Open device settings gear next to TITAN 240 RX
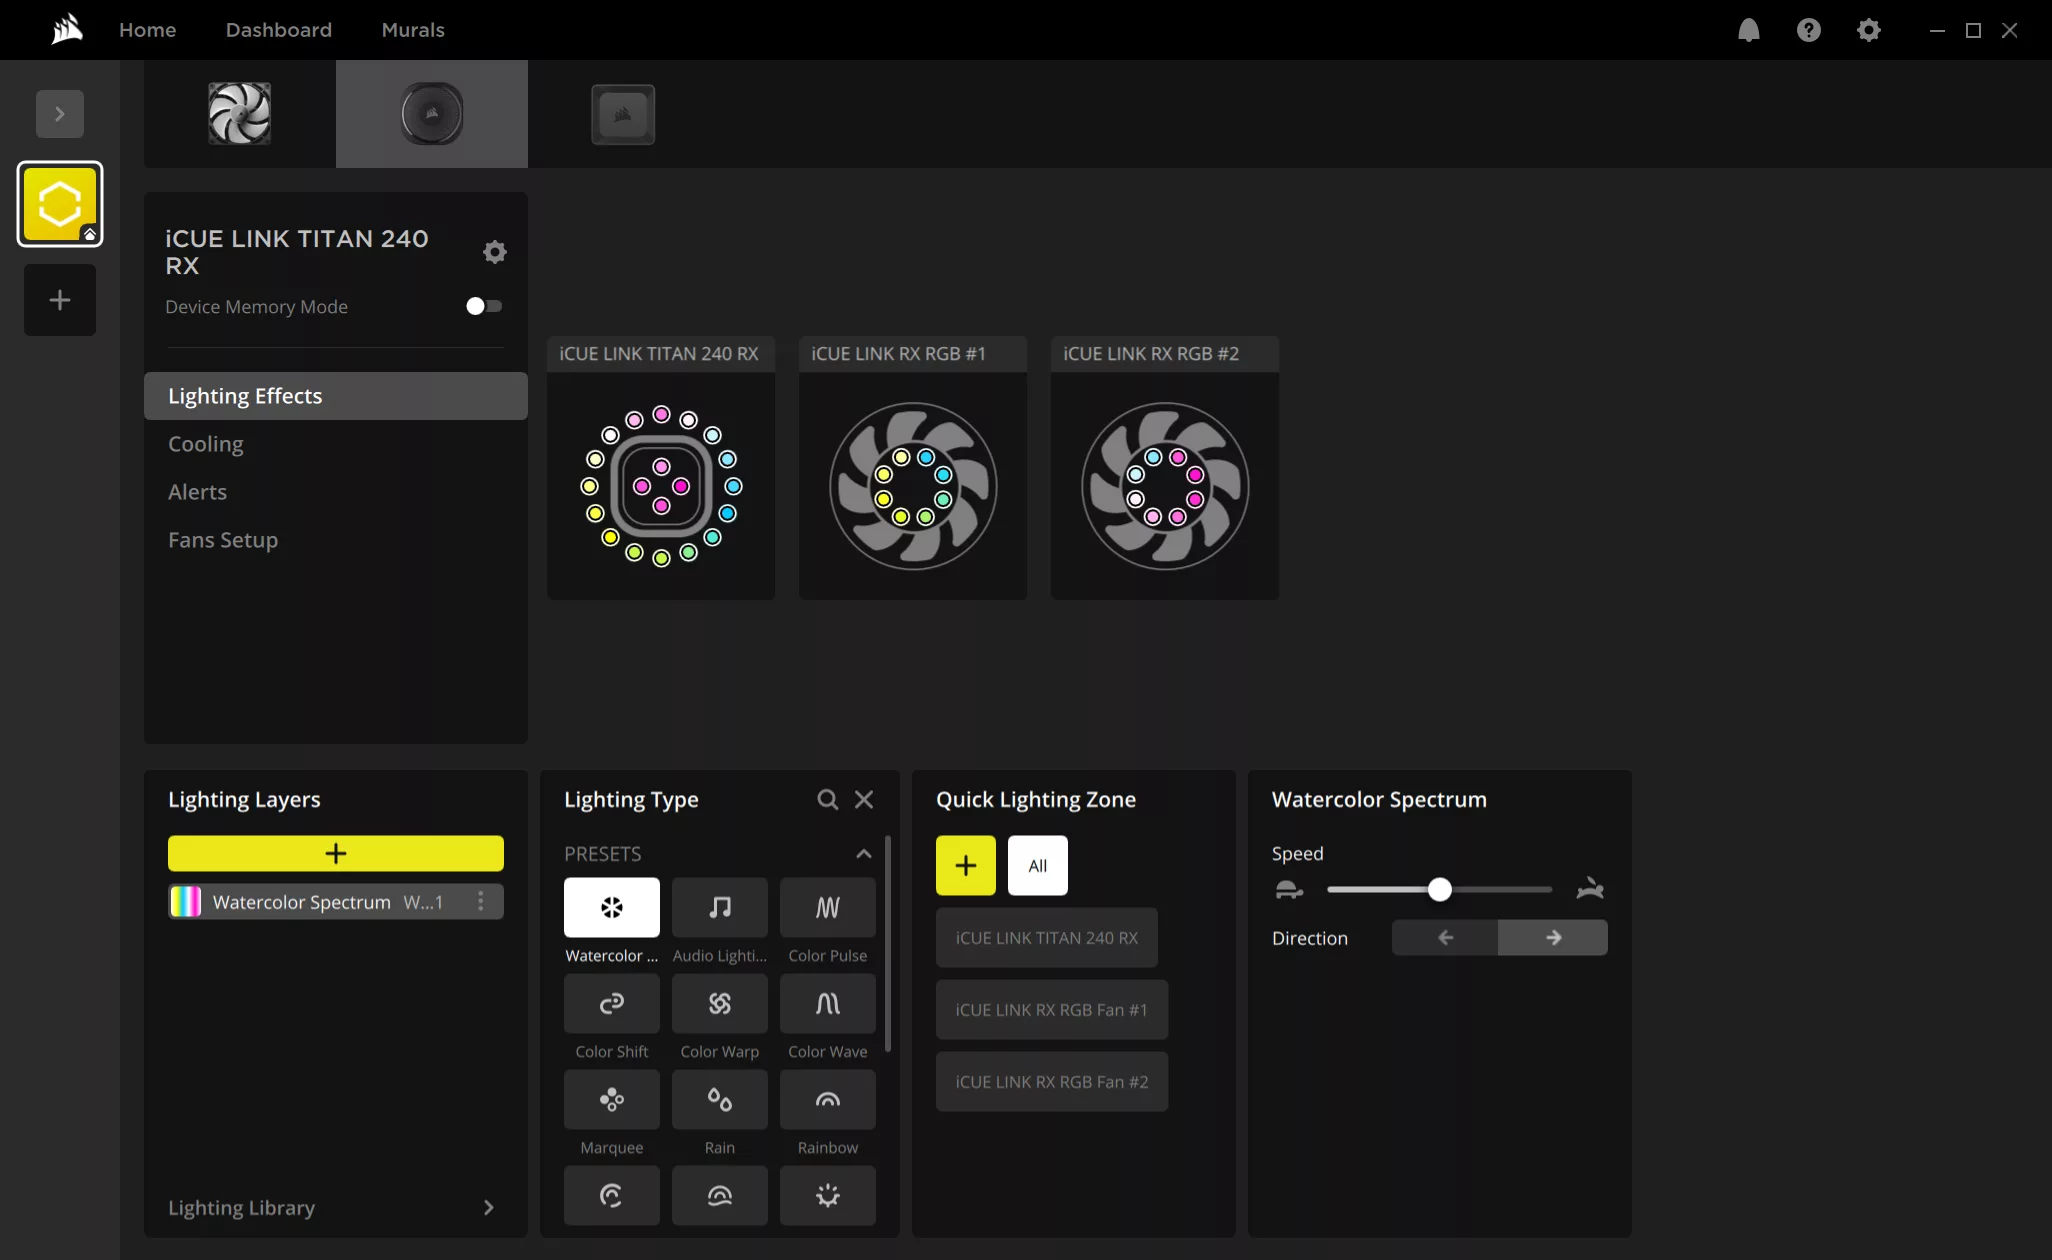This screenshot has width=2052, height=1260. click(x=494, y=251)
